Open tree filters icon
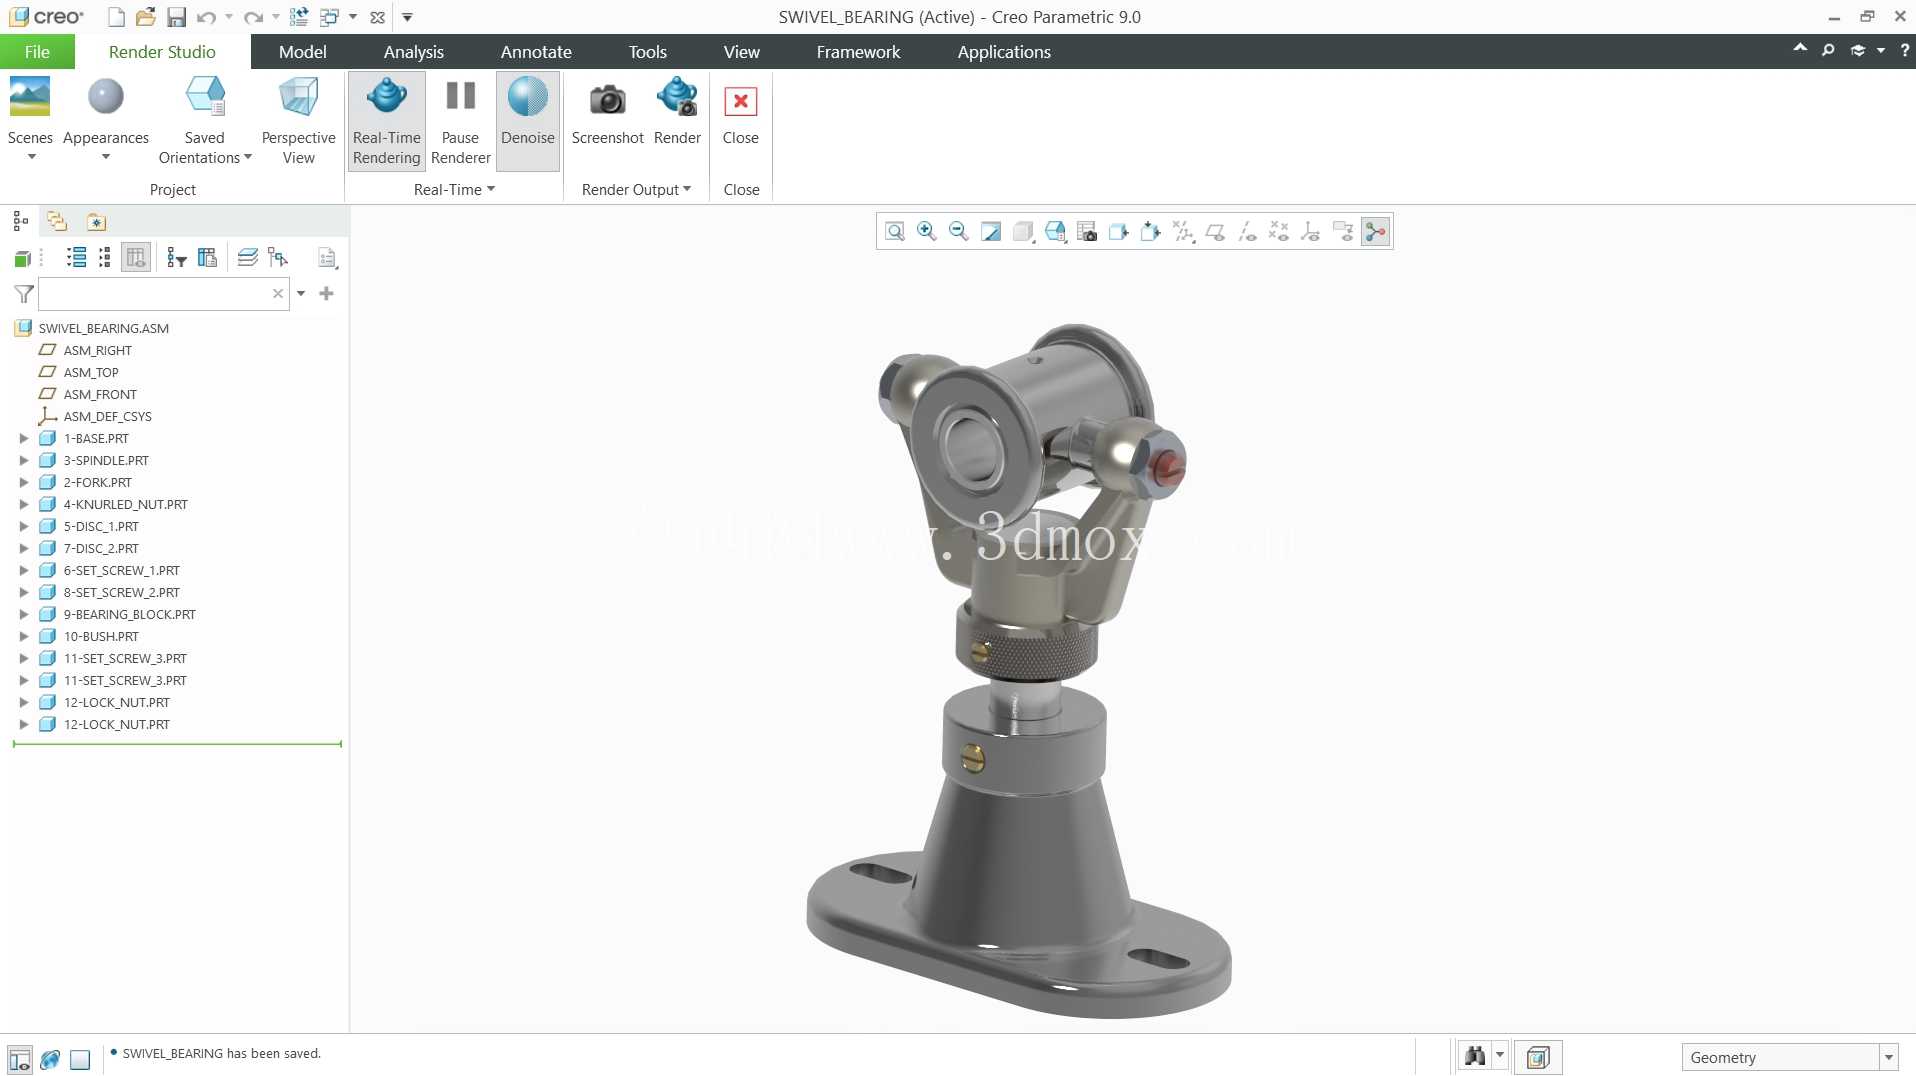Image resolution: width=1916 pixels, height=1076 pixels. (x=177, y=258)
